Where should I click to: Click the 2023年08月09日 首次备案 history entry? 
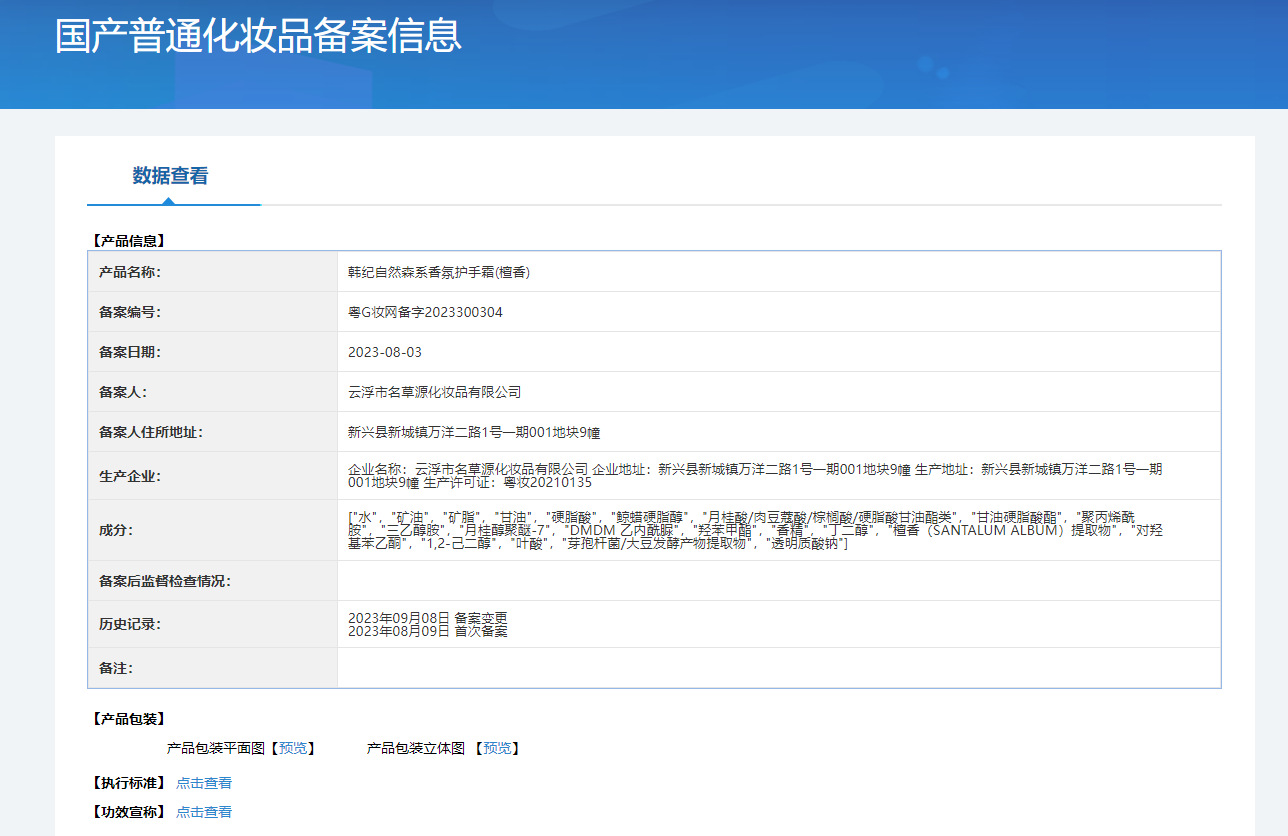click(x=427, y=631)
